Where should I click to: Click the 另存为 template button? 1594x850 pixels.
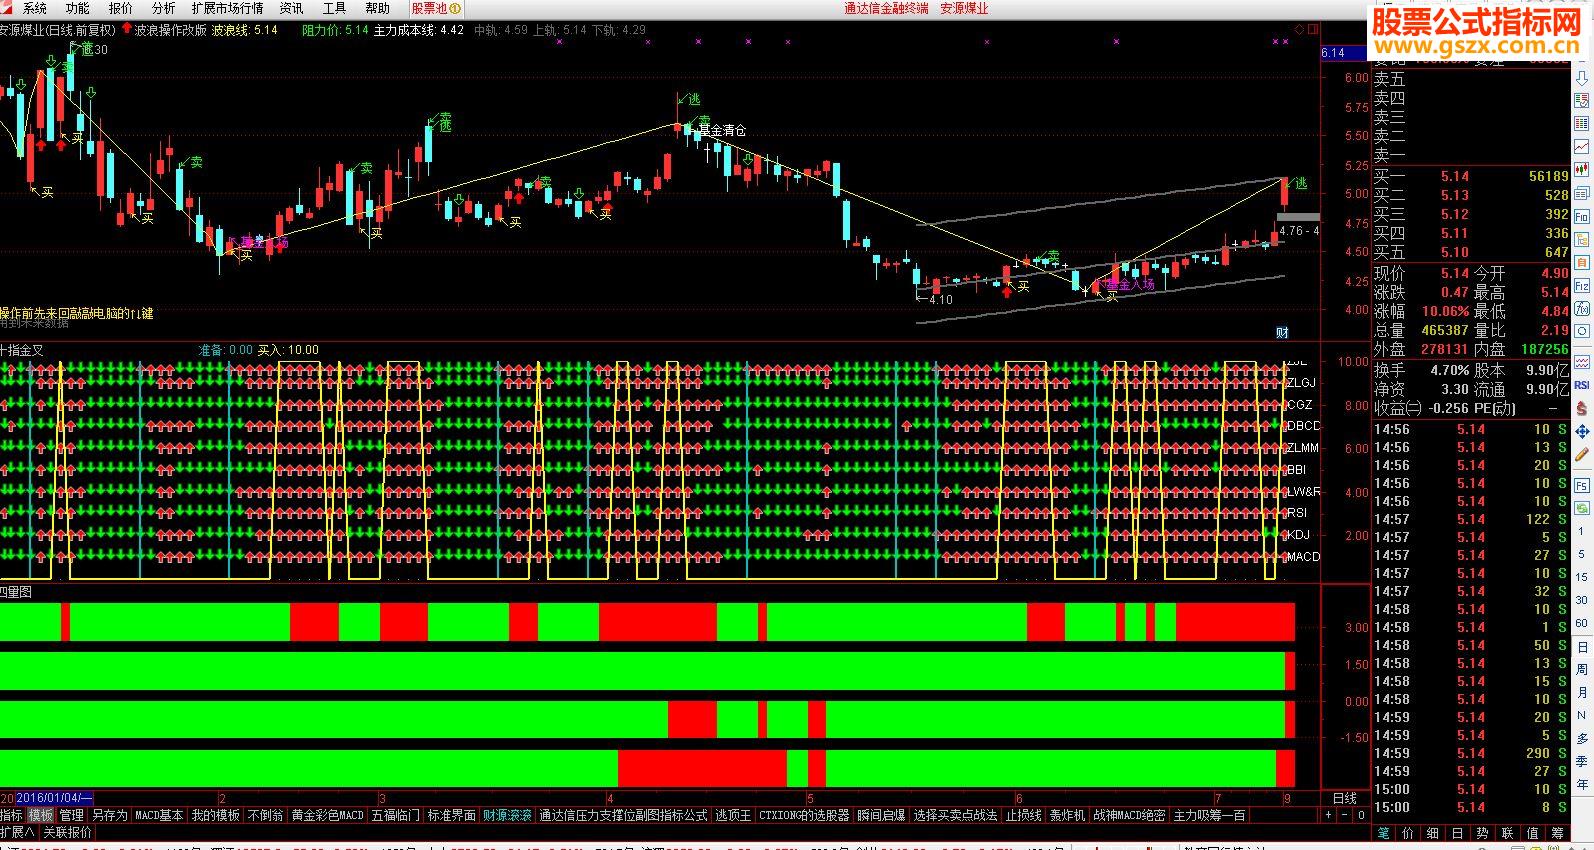pyautogui.click(x=109, y=816)
